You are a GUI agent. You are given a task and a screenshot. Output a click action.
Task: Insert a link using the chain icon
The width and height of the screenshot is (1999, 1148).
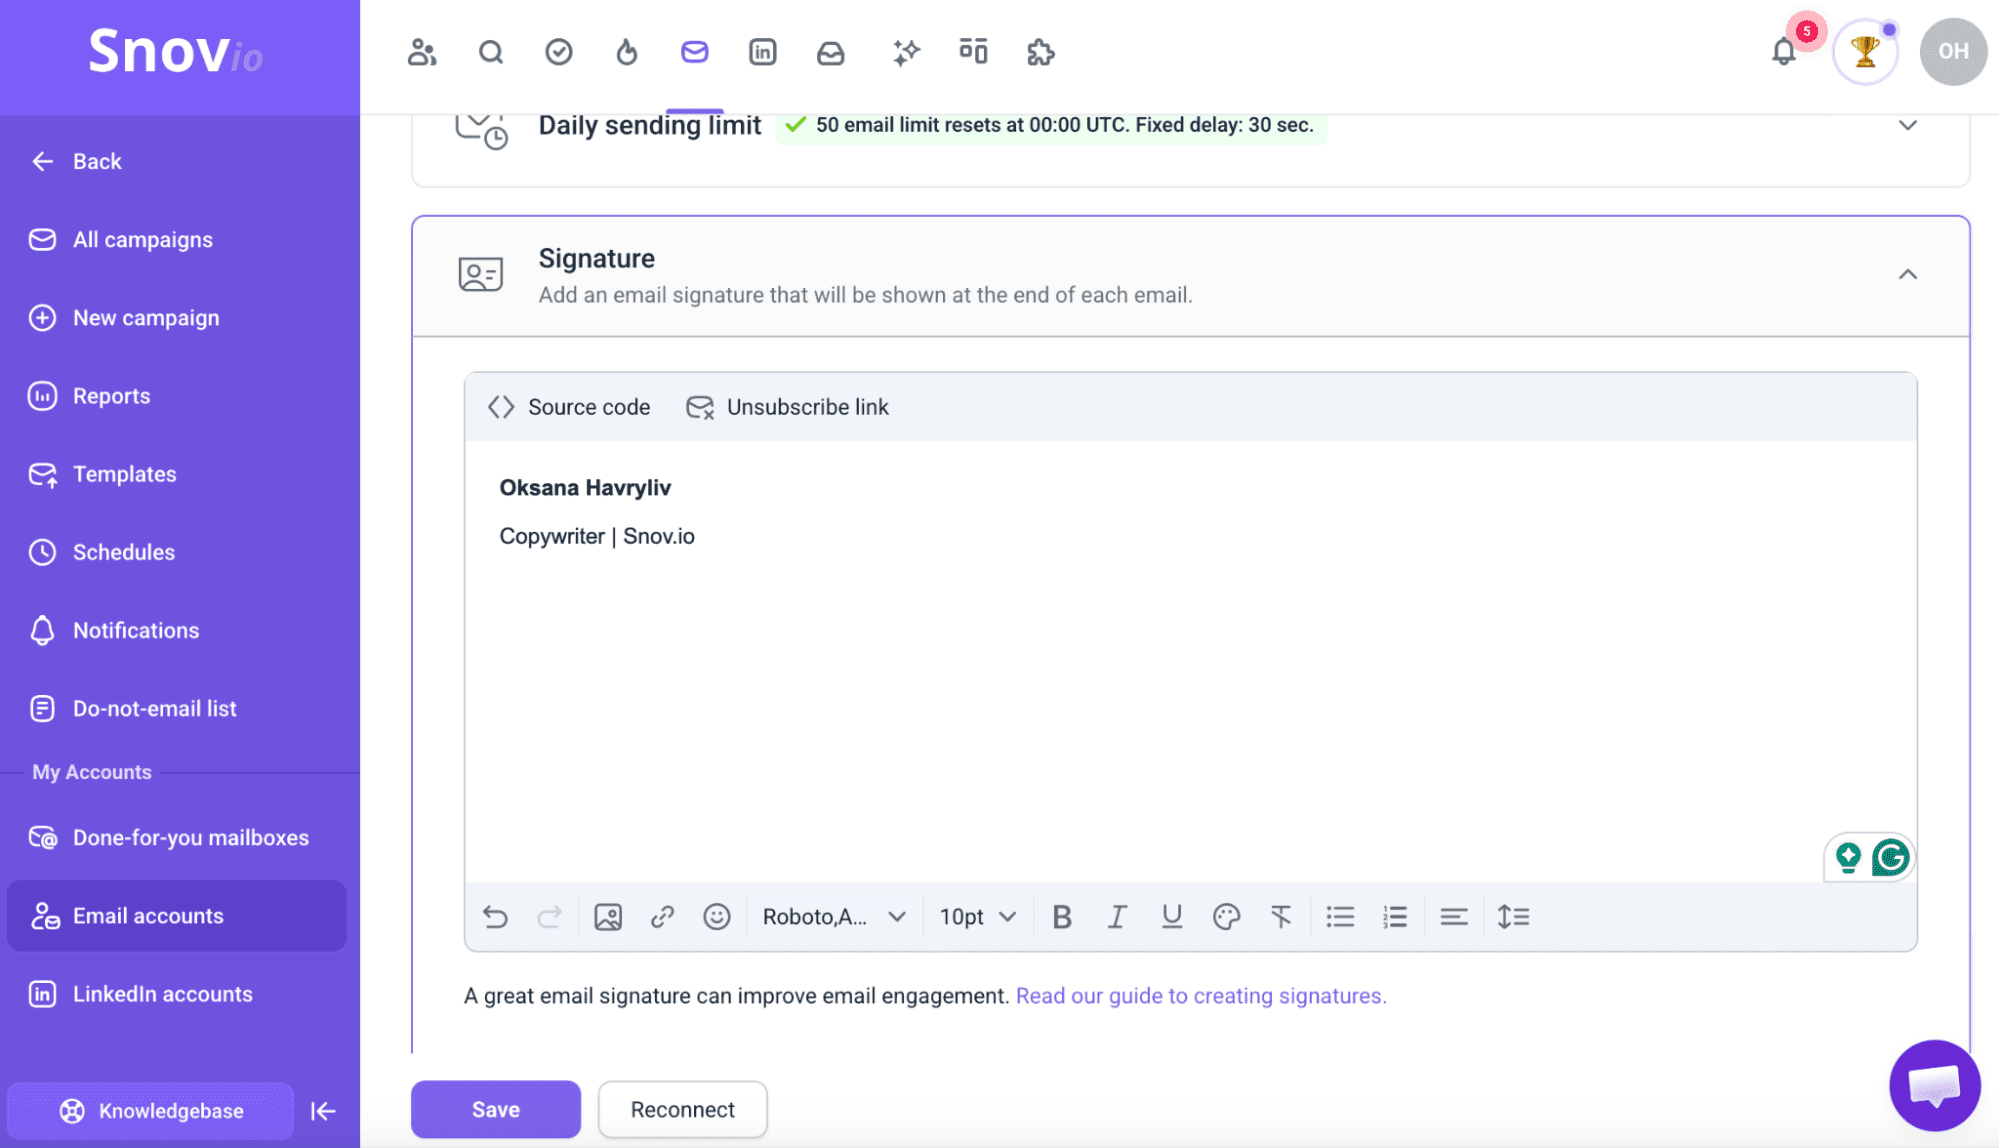click(662, 916)
